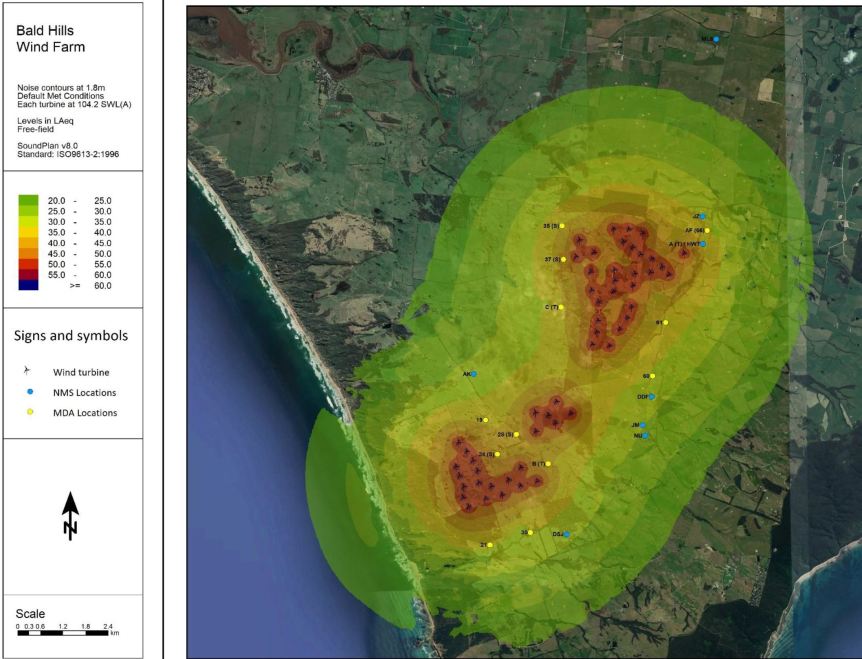Image resolution: width=862 pixels, height=659 pixels.
Task: Click the blue DDF location marker
Action: (652, 397)
